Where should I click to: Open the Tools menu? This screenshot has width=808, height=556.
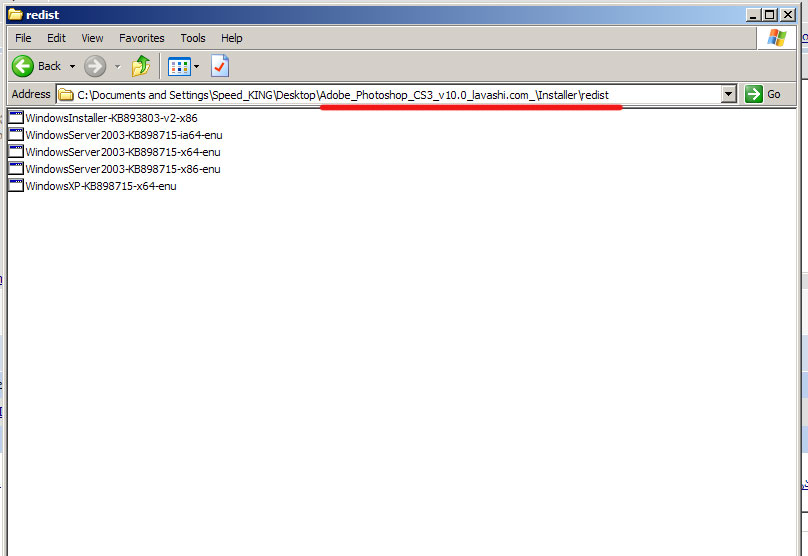[x=193, y=38]
